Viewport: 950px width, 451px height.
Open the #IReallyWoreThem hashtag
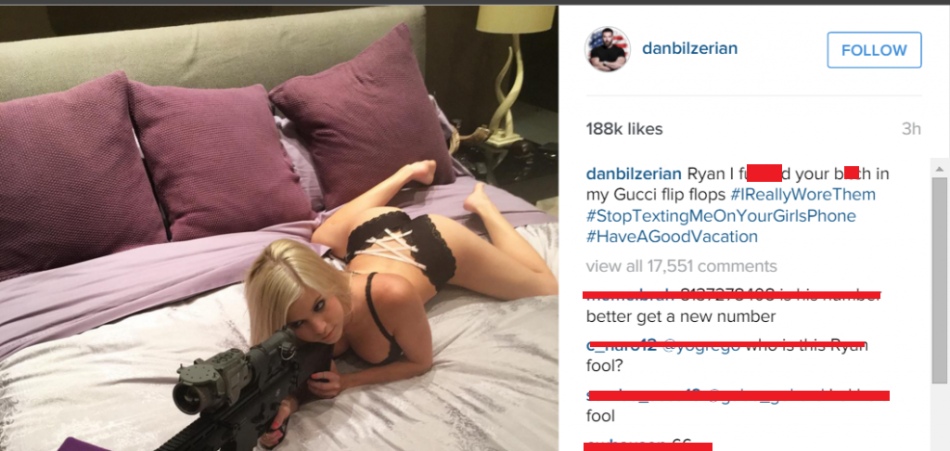pos(803,195)
